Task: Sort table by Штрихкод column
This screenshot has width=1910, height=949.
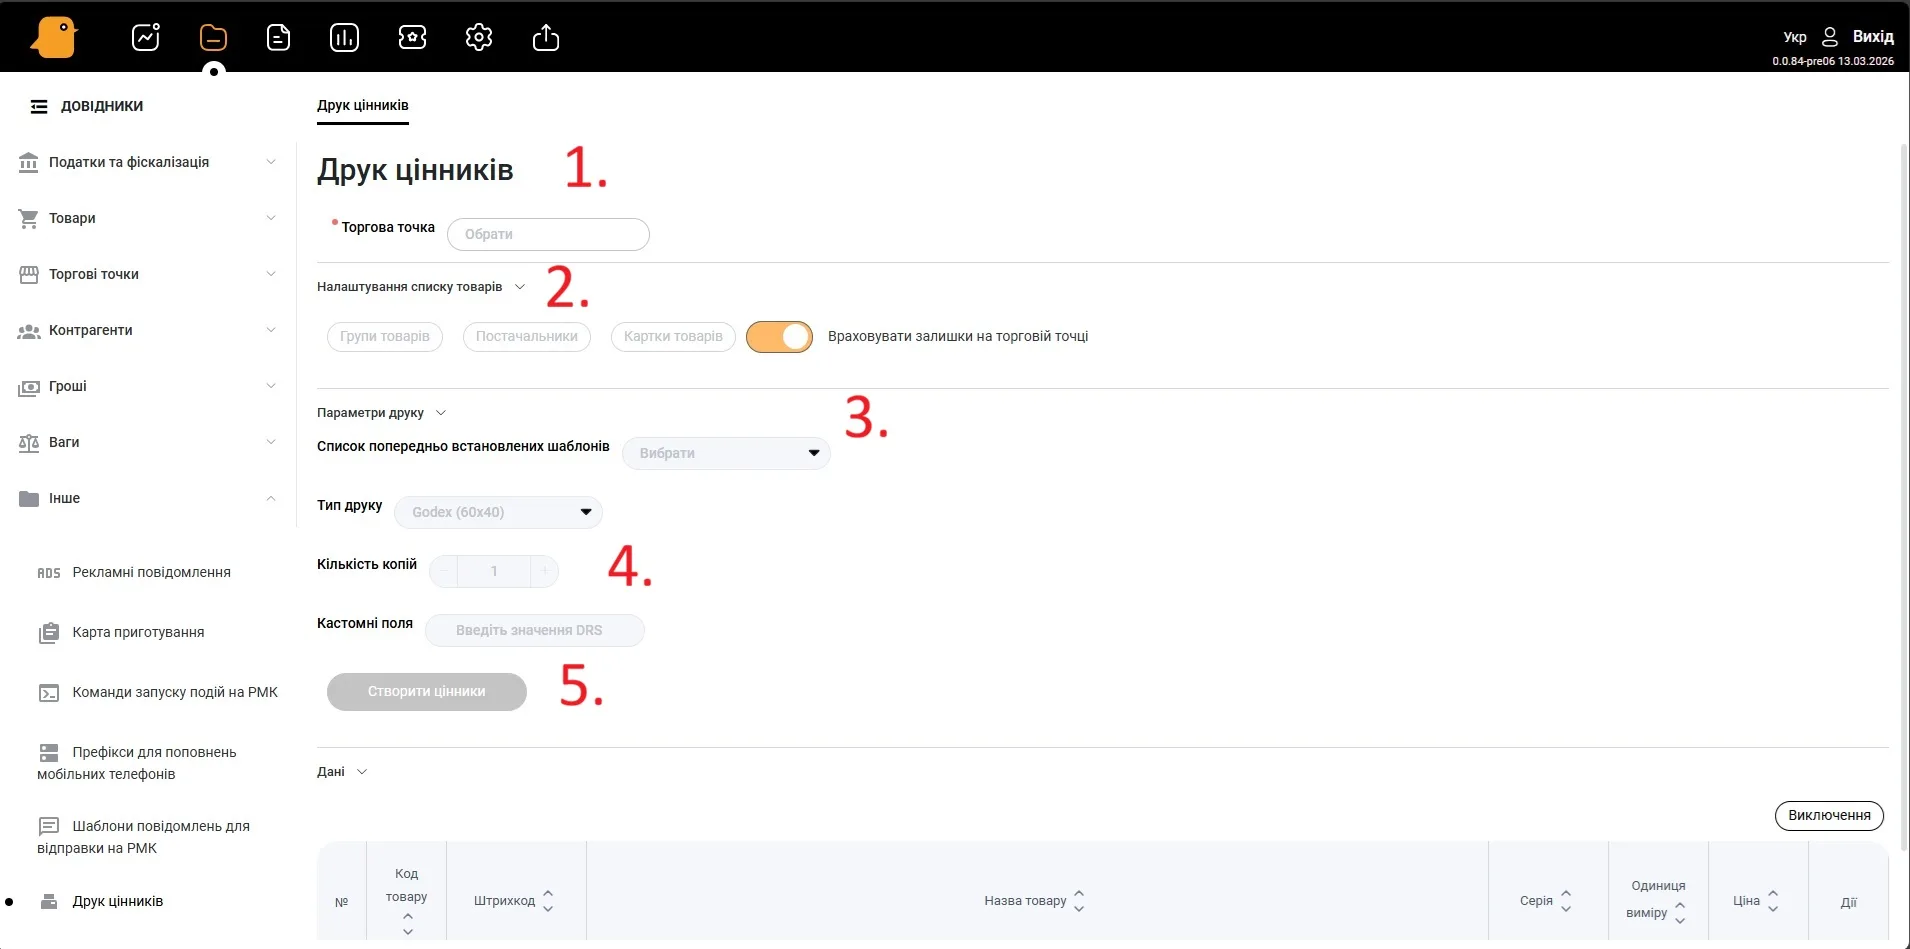Action: pyautogui.click(x=547, y=901)
